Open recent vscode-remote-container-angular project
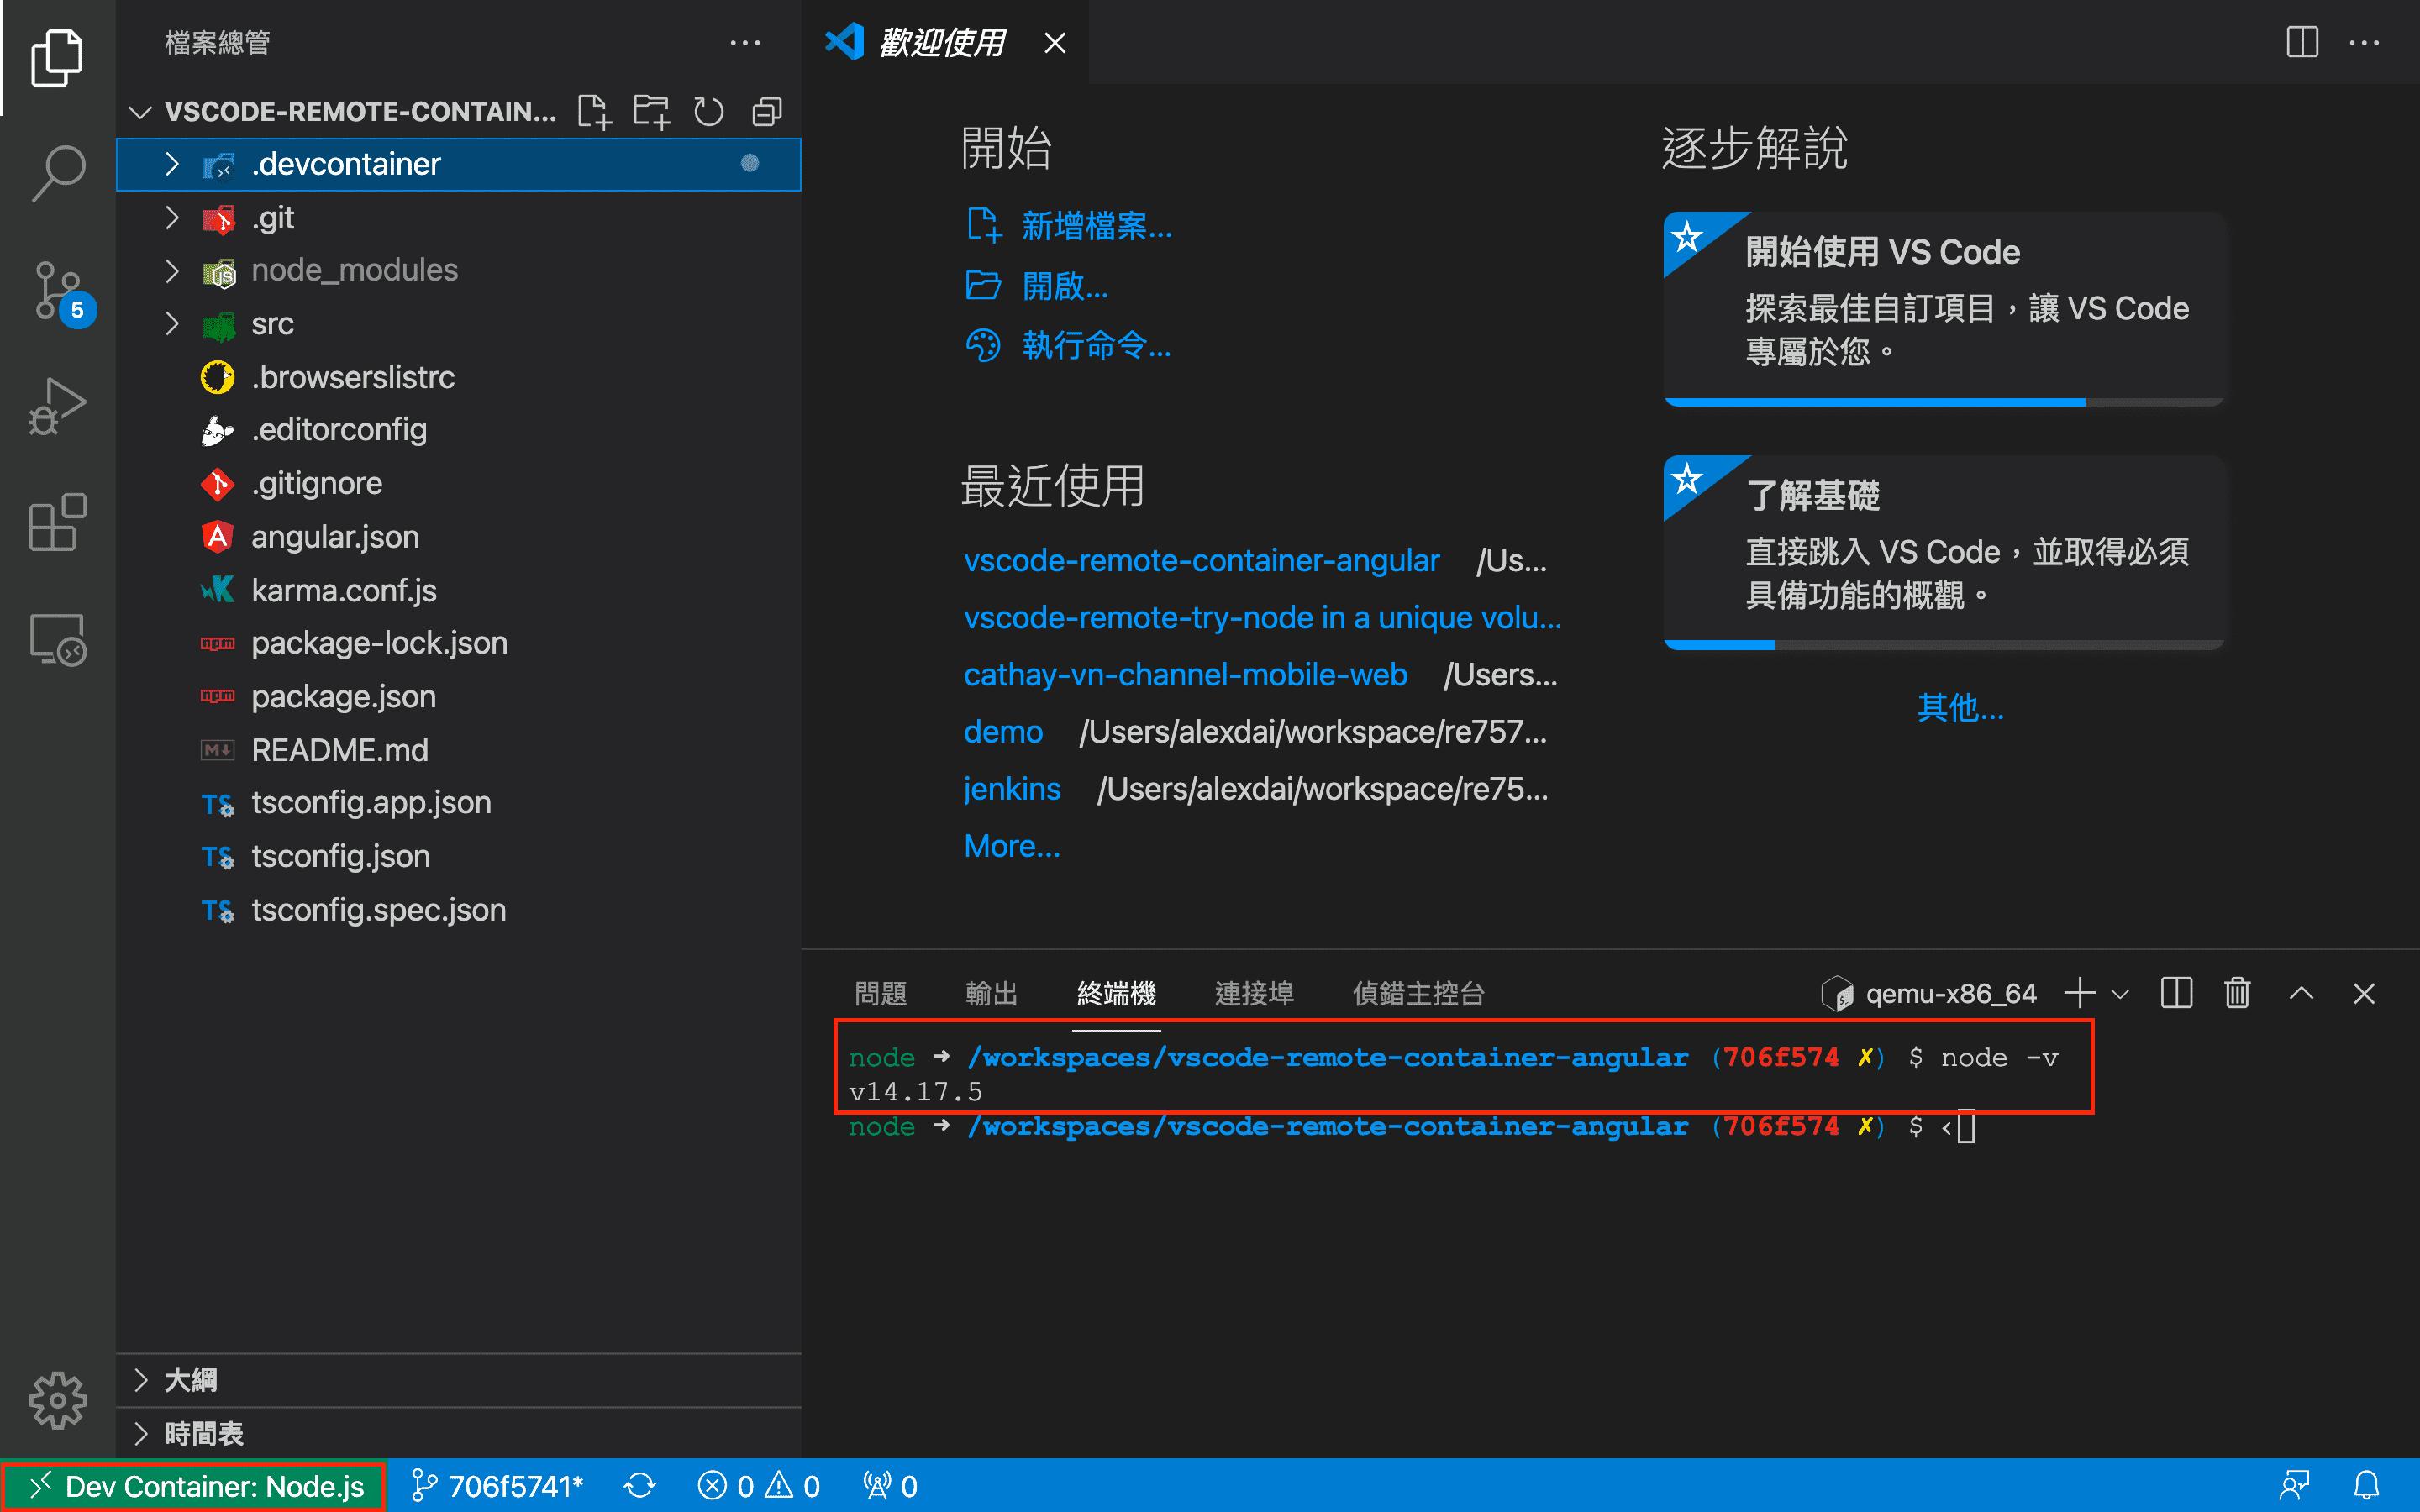2420x1512 pixels. 1201,560
